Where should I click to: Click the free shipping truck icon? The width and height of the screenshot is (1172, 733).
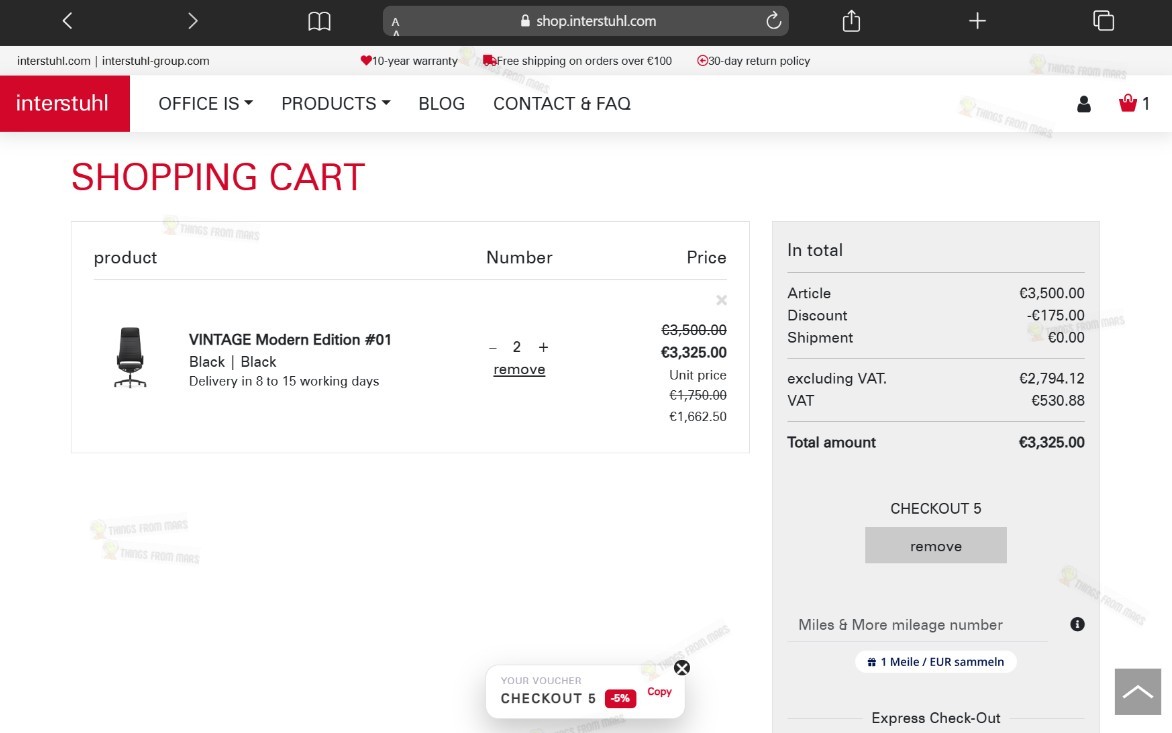click(x=490, y=61)
